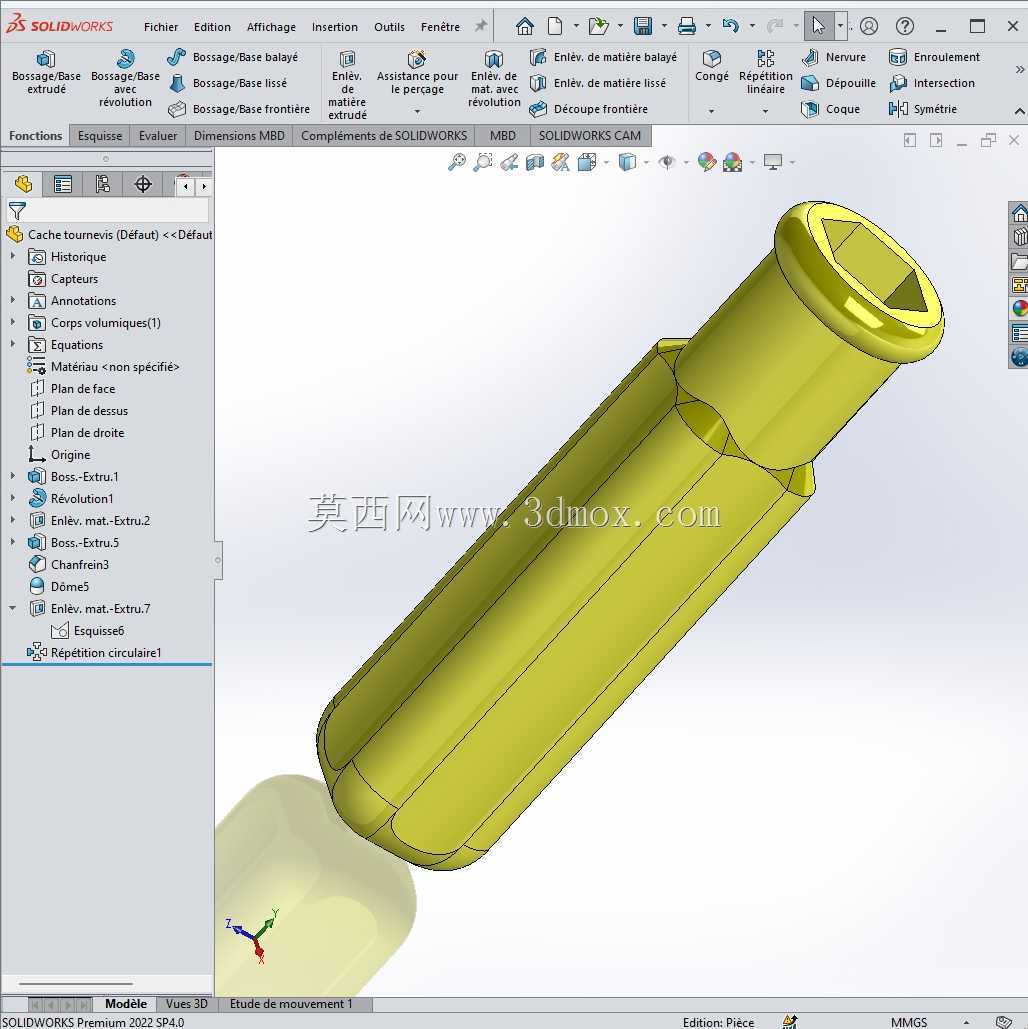Open the section view tool
Image resolution: width=1028 pixels, height=1029 pixels.
(535, 161)
